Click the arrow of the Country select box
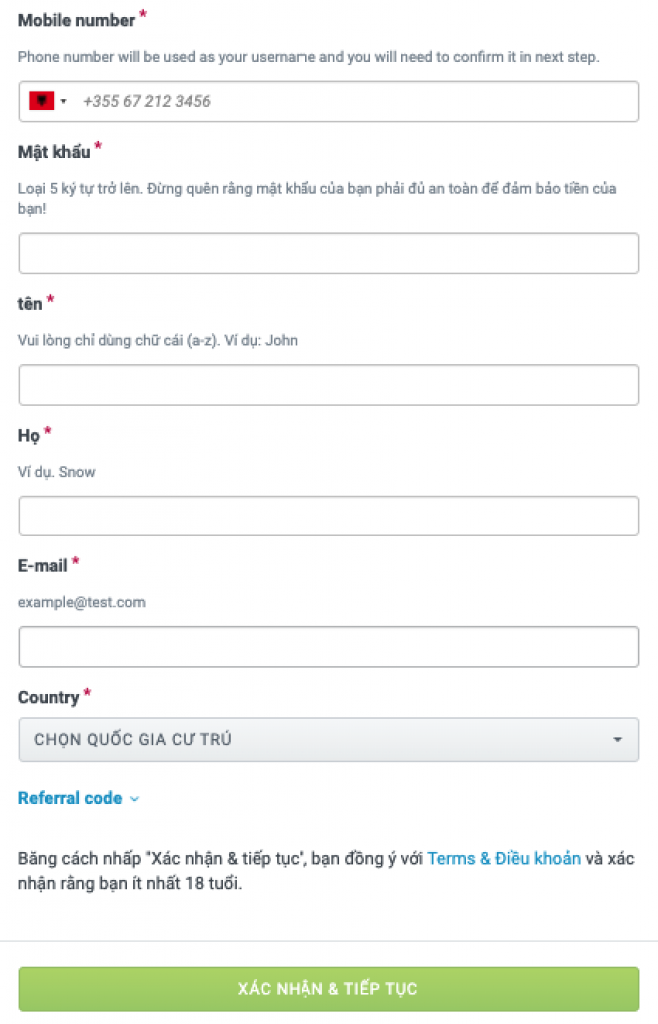This screenshot has width=658, height=1024. (x=617, y=739)
